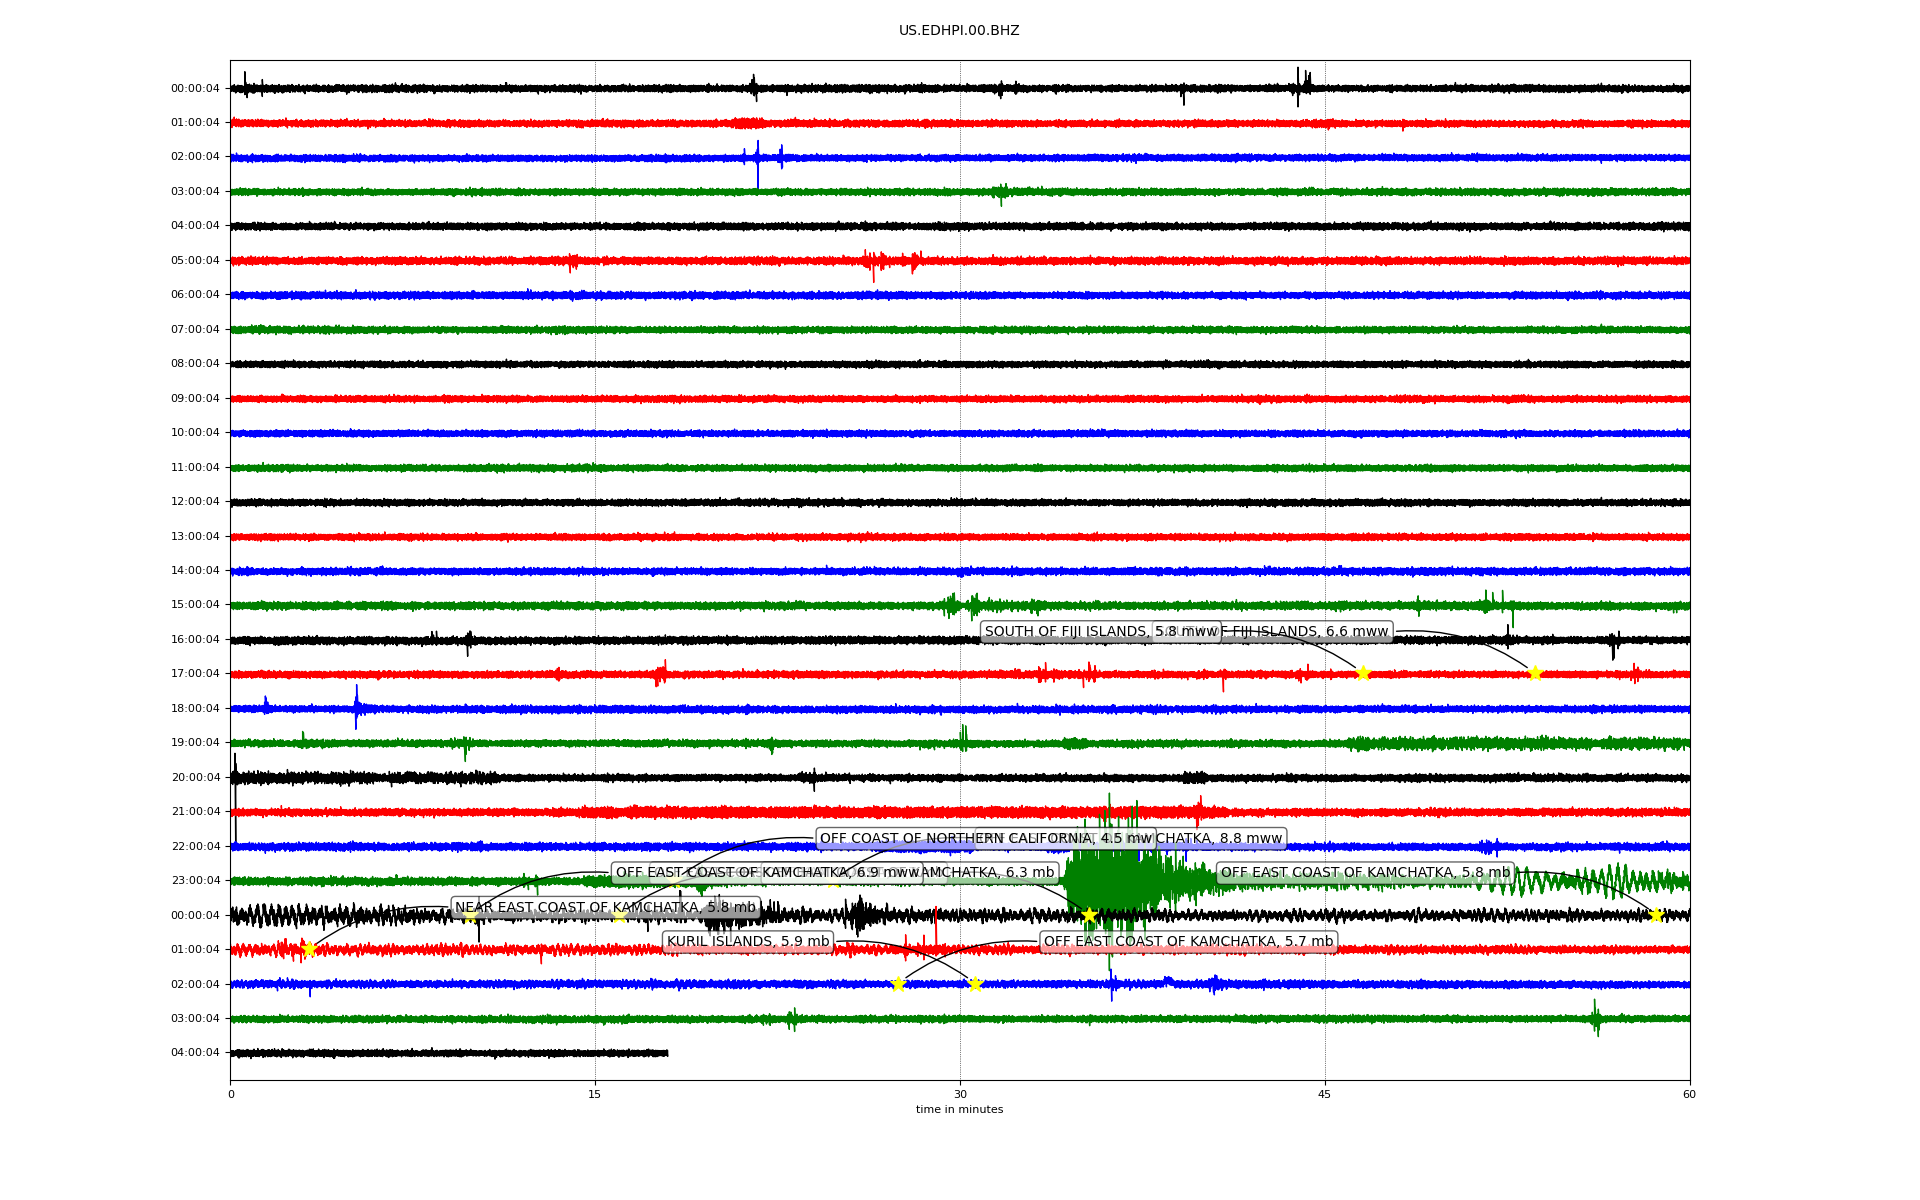
Task: Click the star linked to FIJI ISLANDS 6.6 mww
Action: coord(1535,673)
